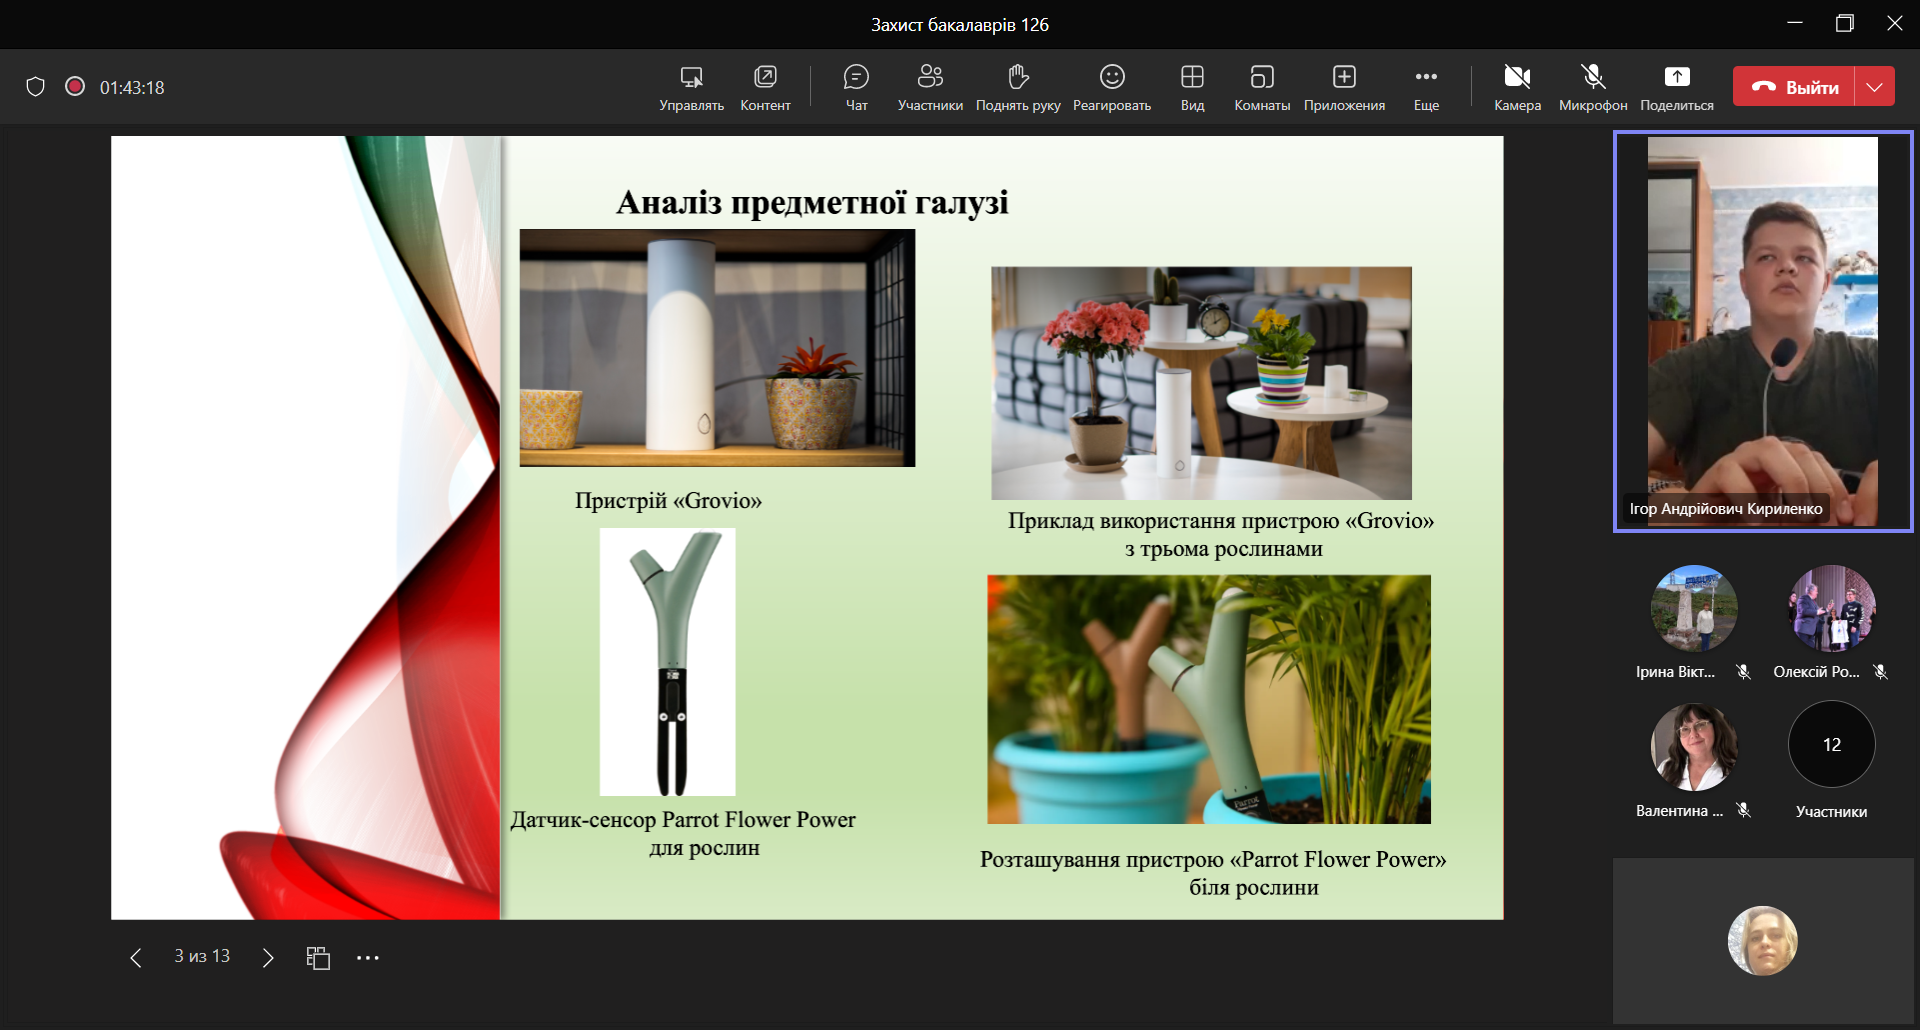Leave the meeting with Выйти

(1794, 87)
